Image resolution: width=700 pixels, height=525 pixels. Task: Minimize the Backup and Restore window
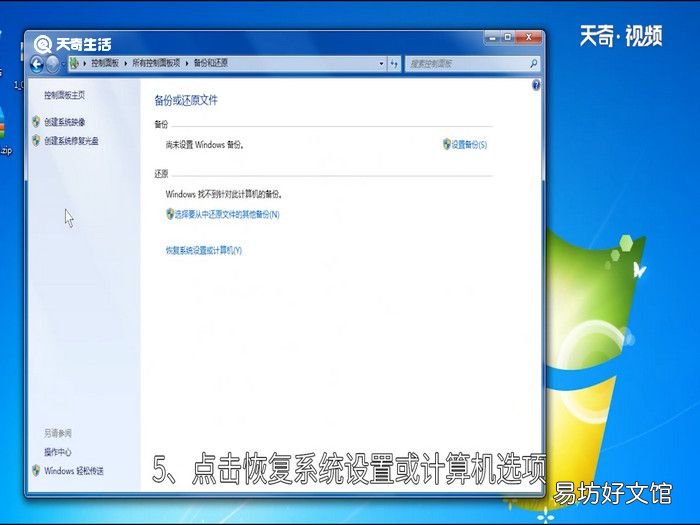[x=492, y=38]
